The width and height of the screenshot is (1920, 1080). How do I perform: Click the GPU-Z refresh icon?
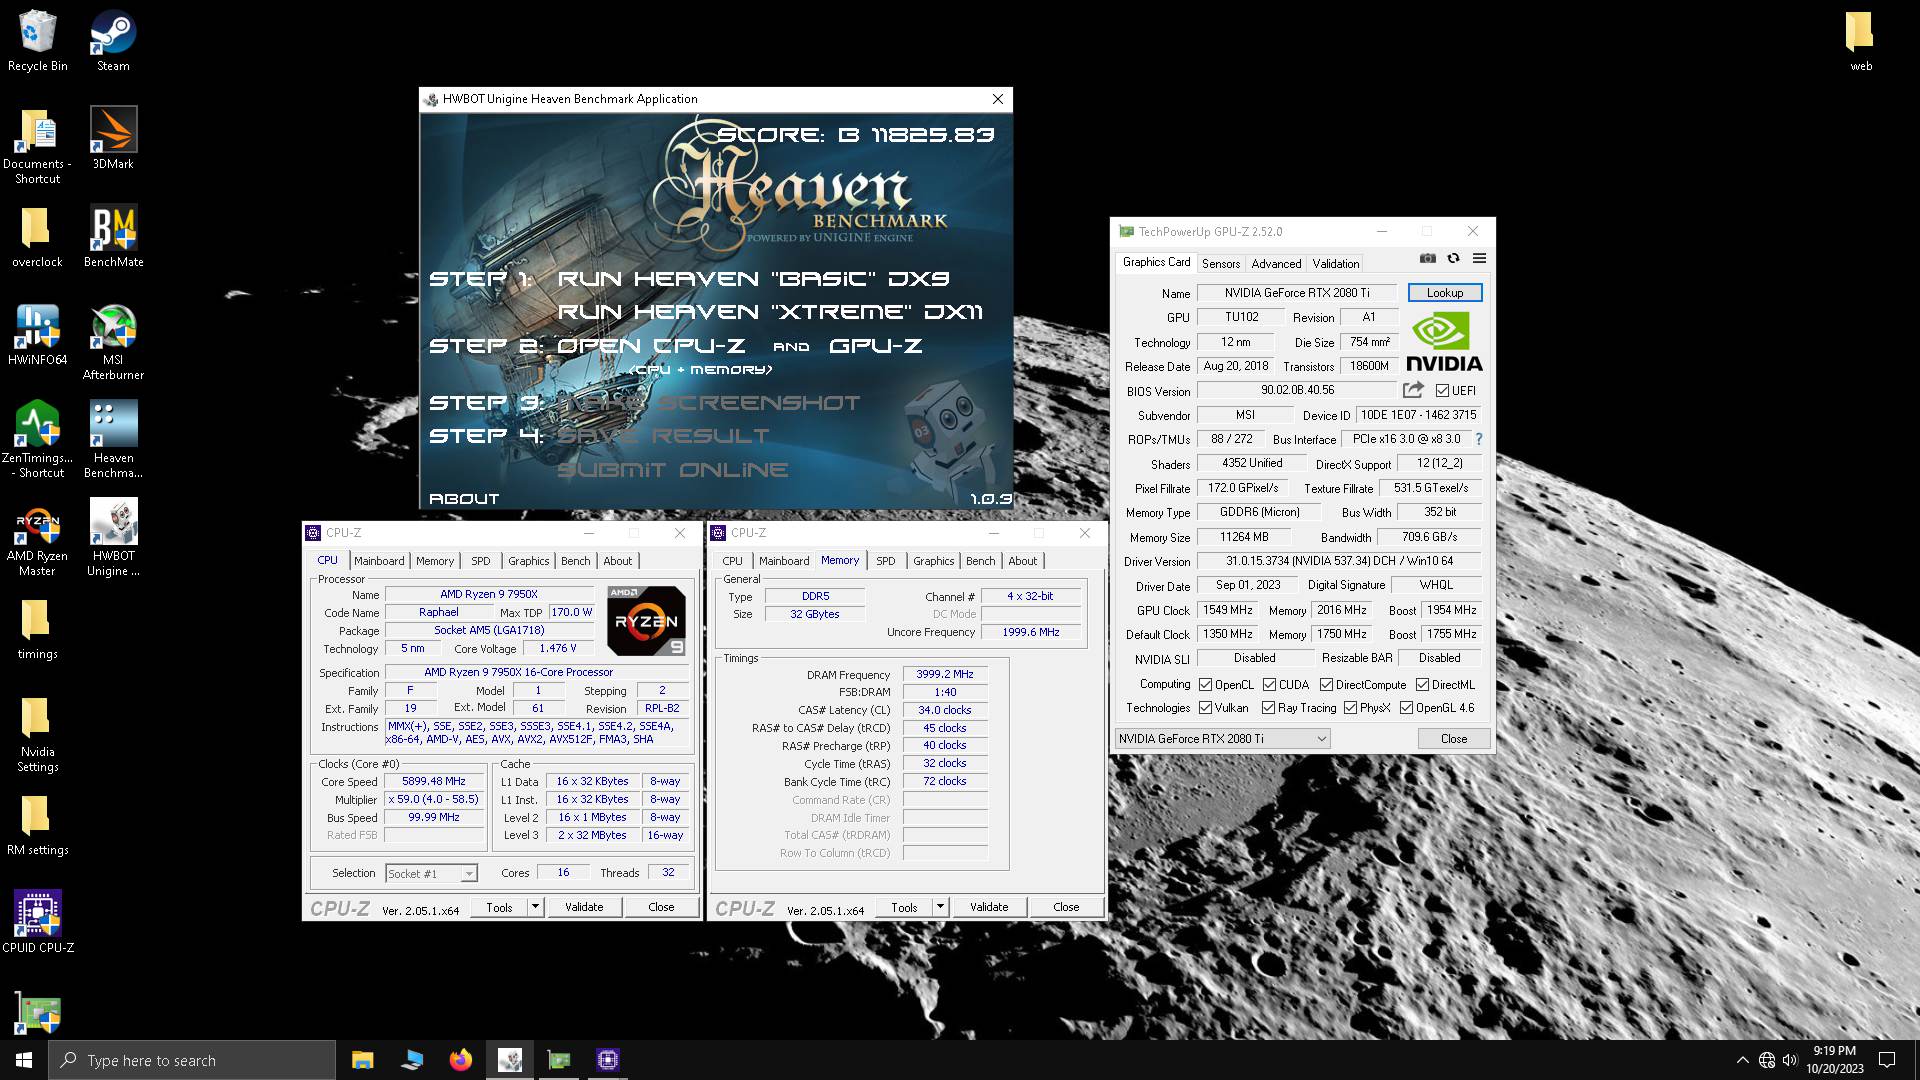coord(1453,258)
